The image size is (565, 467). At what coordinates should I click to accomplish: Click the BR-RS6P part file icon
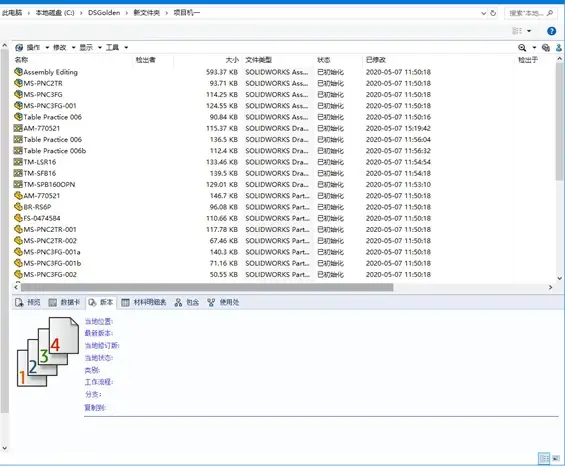[18, 207]
